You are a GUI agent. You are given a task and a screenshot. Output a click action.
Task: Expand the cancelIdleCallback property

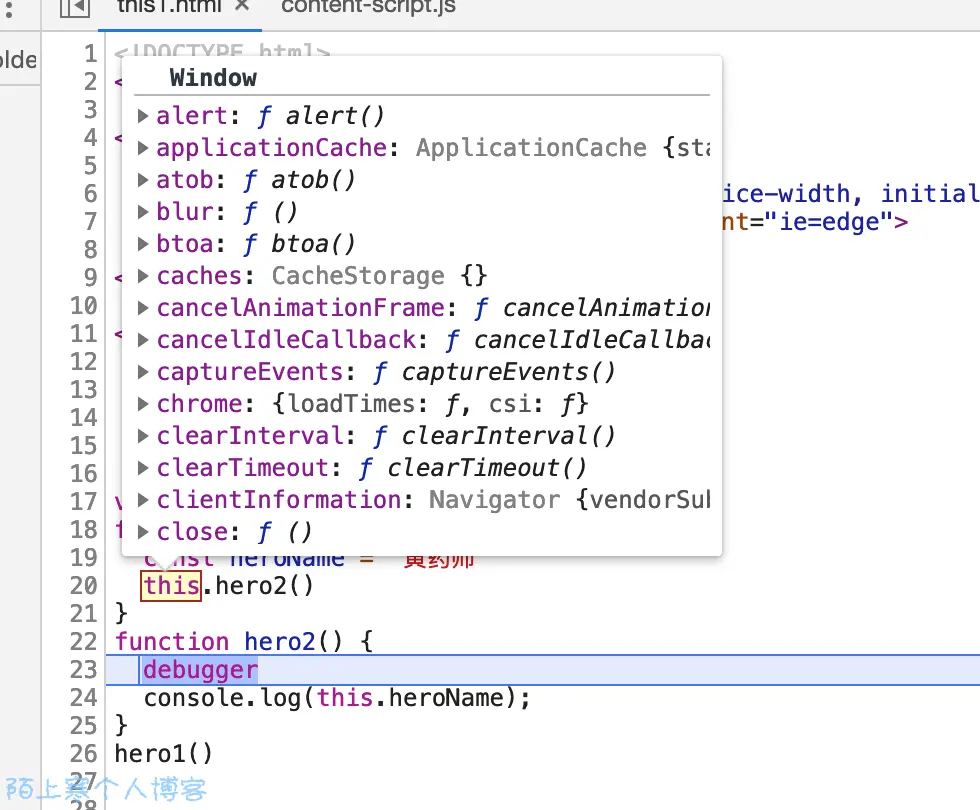click(x=143, y=339)
